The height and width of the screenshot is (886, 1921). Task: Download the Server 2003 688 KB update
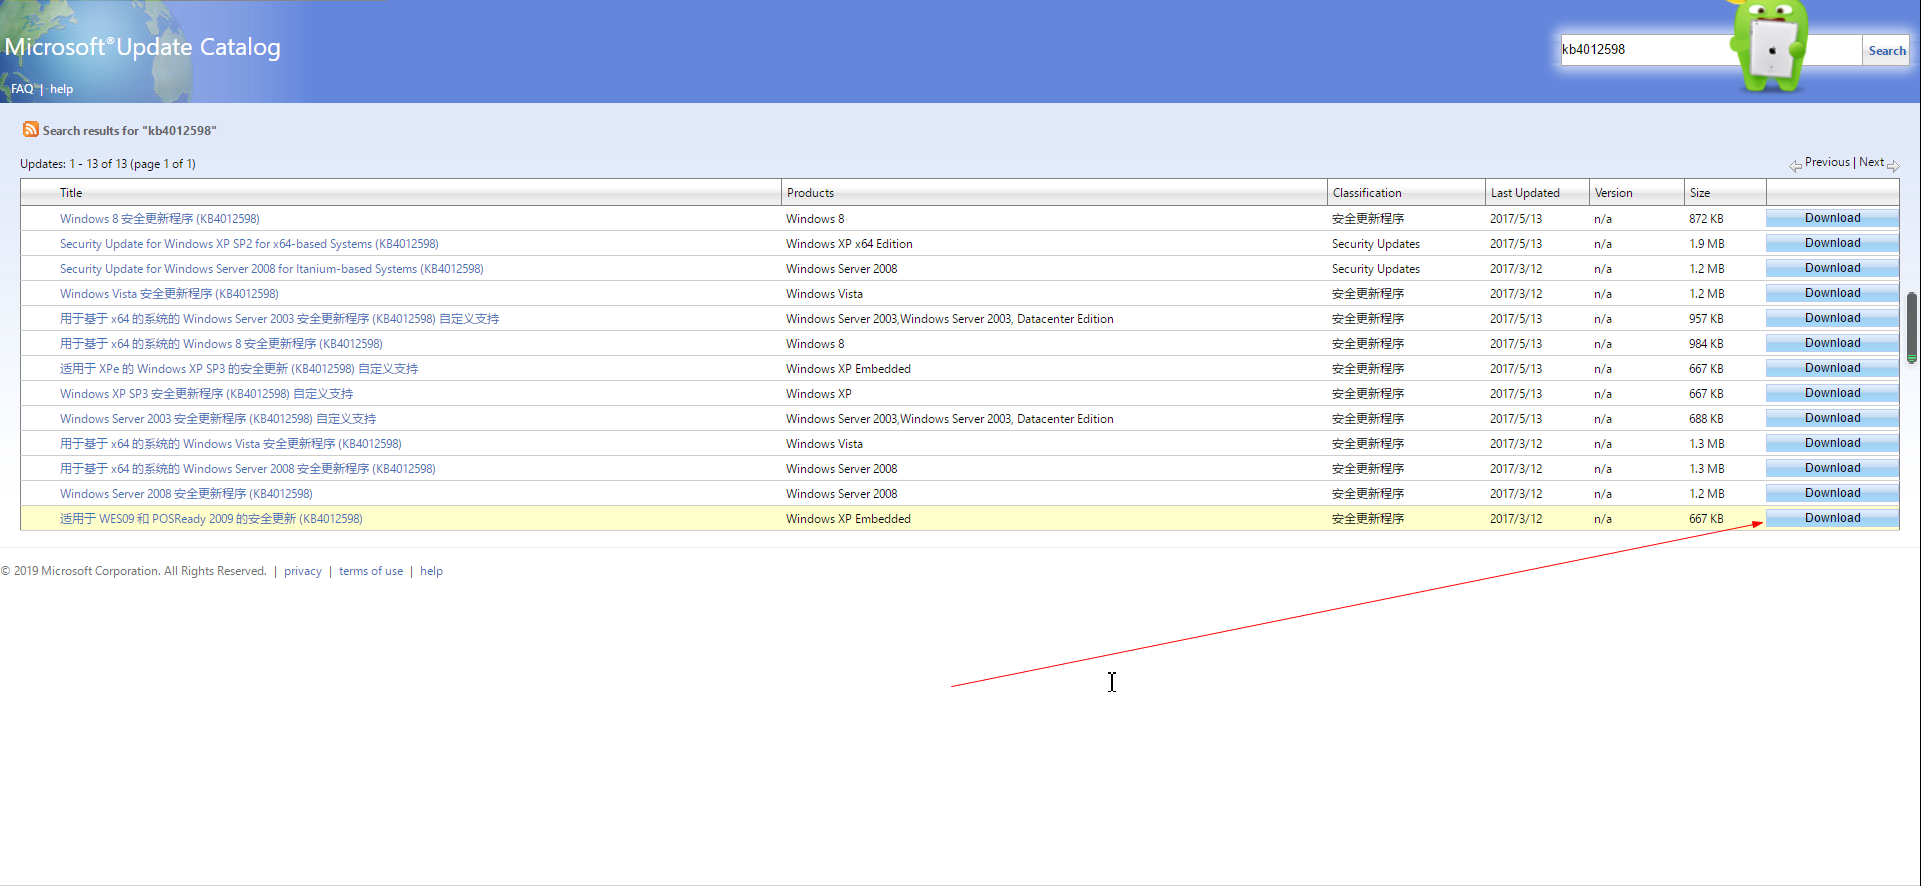1832,418
